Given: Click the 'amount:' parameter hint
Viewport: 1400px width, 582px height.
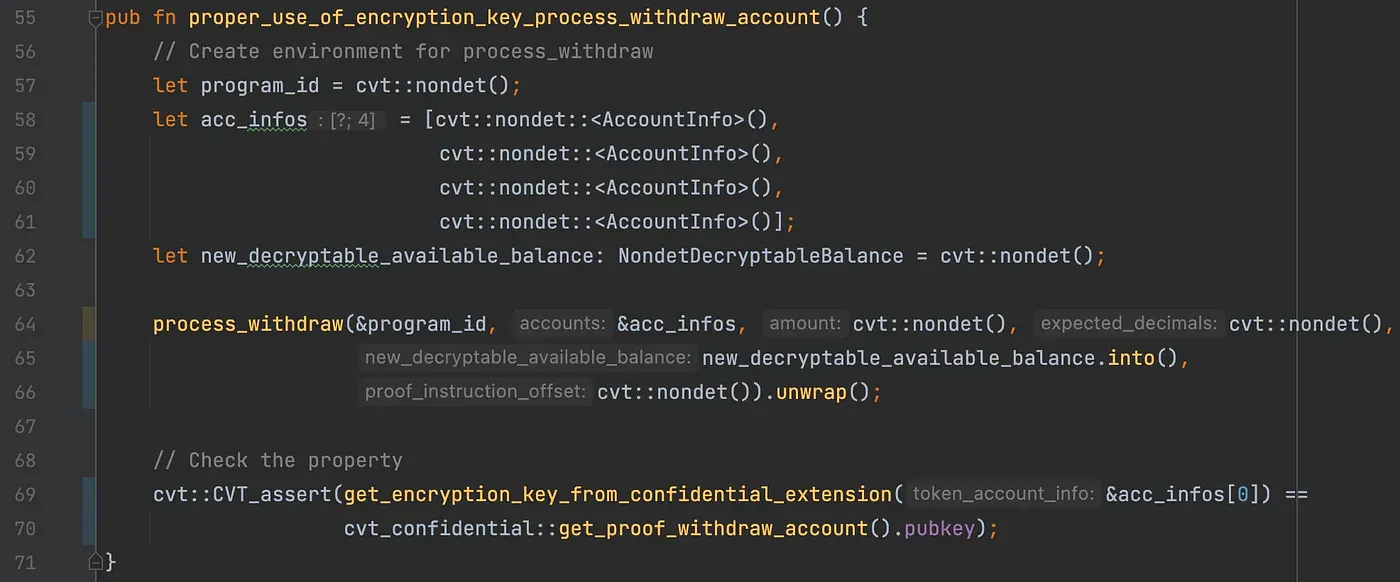Looking at the screenshot, I should point(805,324).
